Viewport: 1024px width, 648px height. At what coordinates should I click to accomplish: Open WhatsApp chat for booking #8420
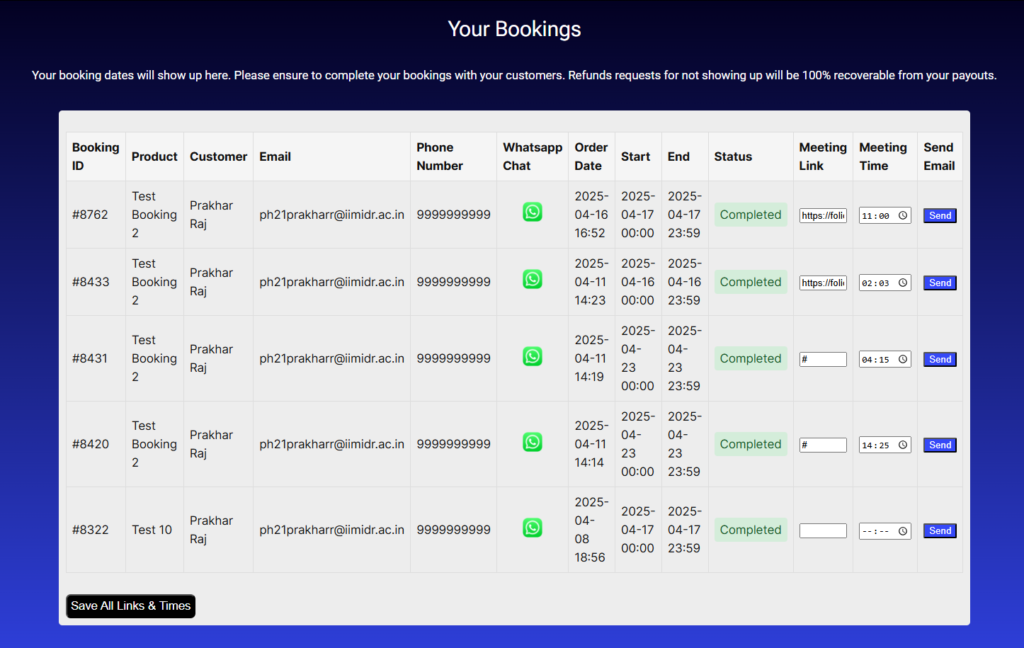pyautogui.click(x=532, y=442)
